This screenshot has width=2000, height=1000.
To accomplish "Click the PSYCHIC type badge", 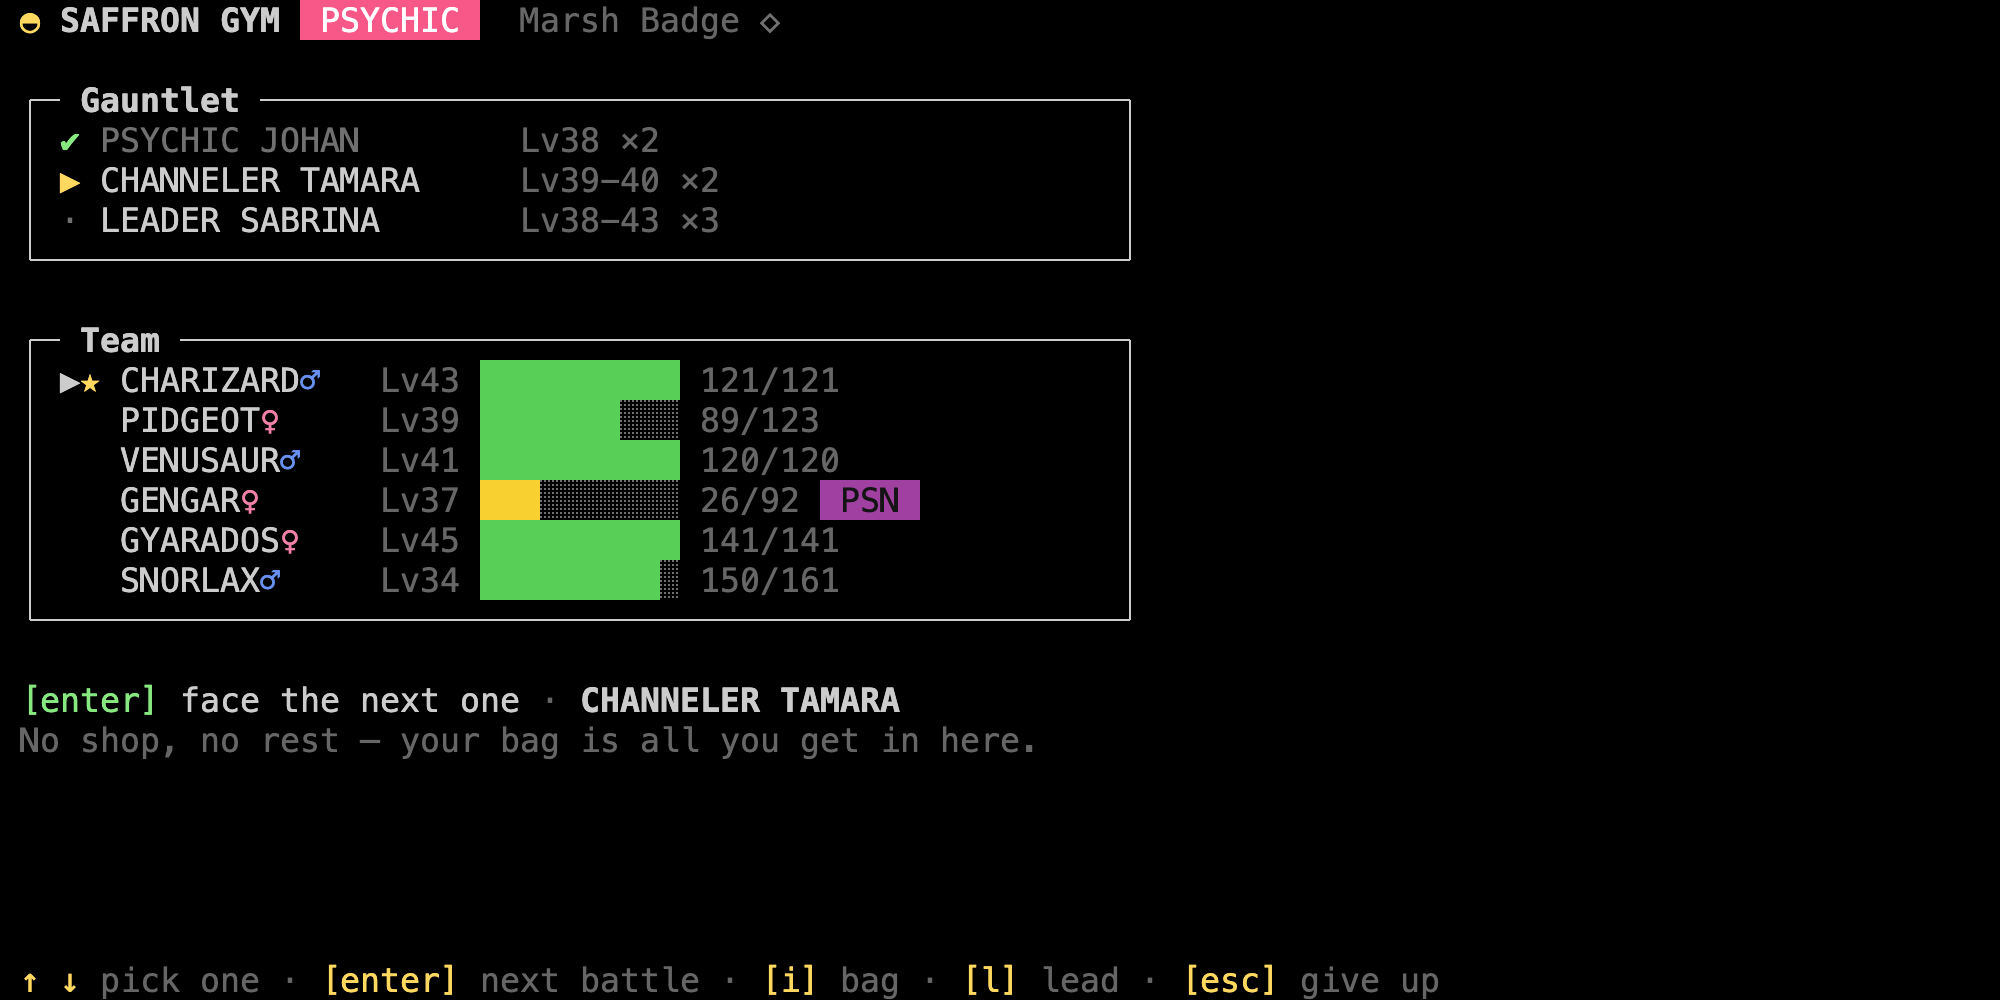I will click(x=390, y=20).
